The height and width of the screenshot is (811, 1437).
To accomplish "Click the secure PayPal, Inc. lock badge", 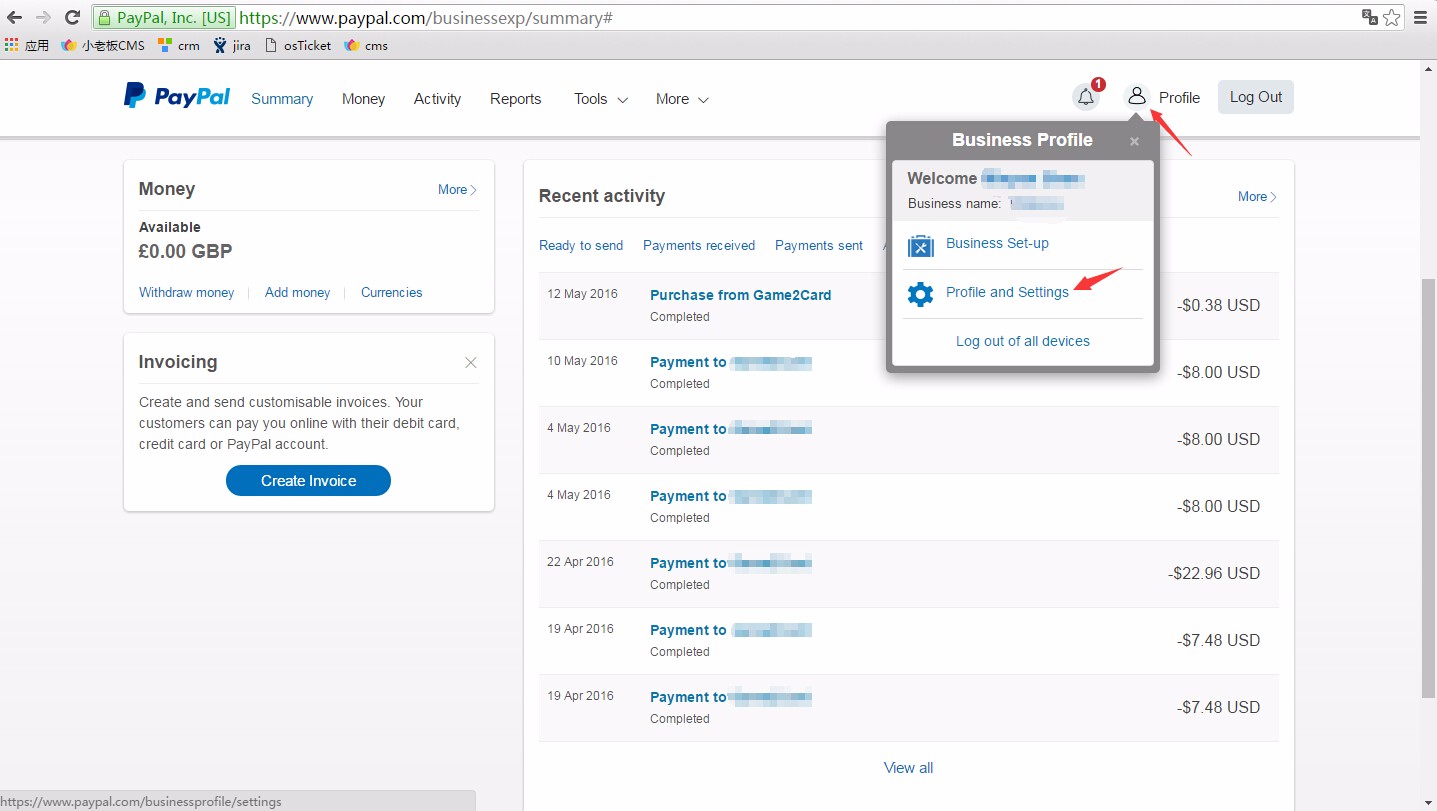I will click(164, 18).
